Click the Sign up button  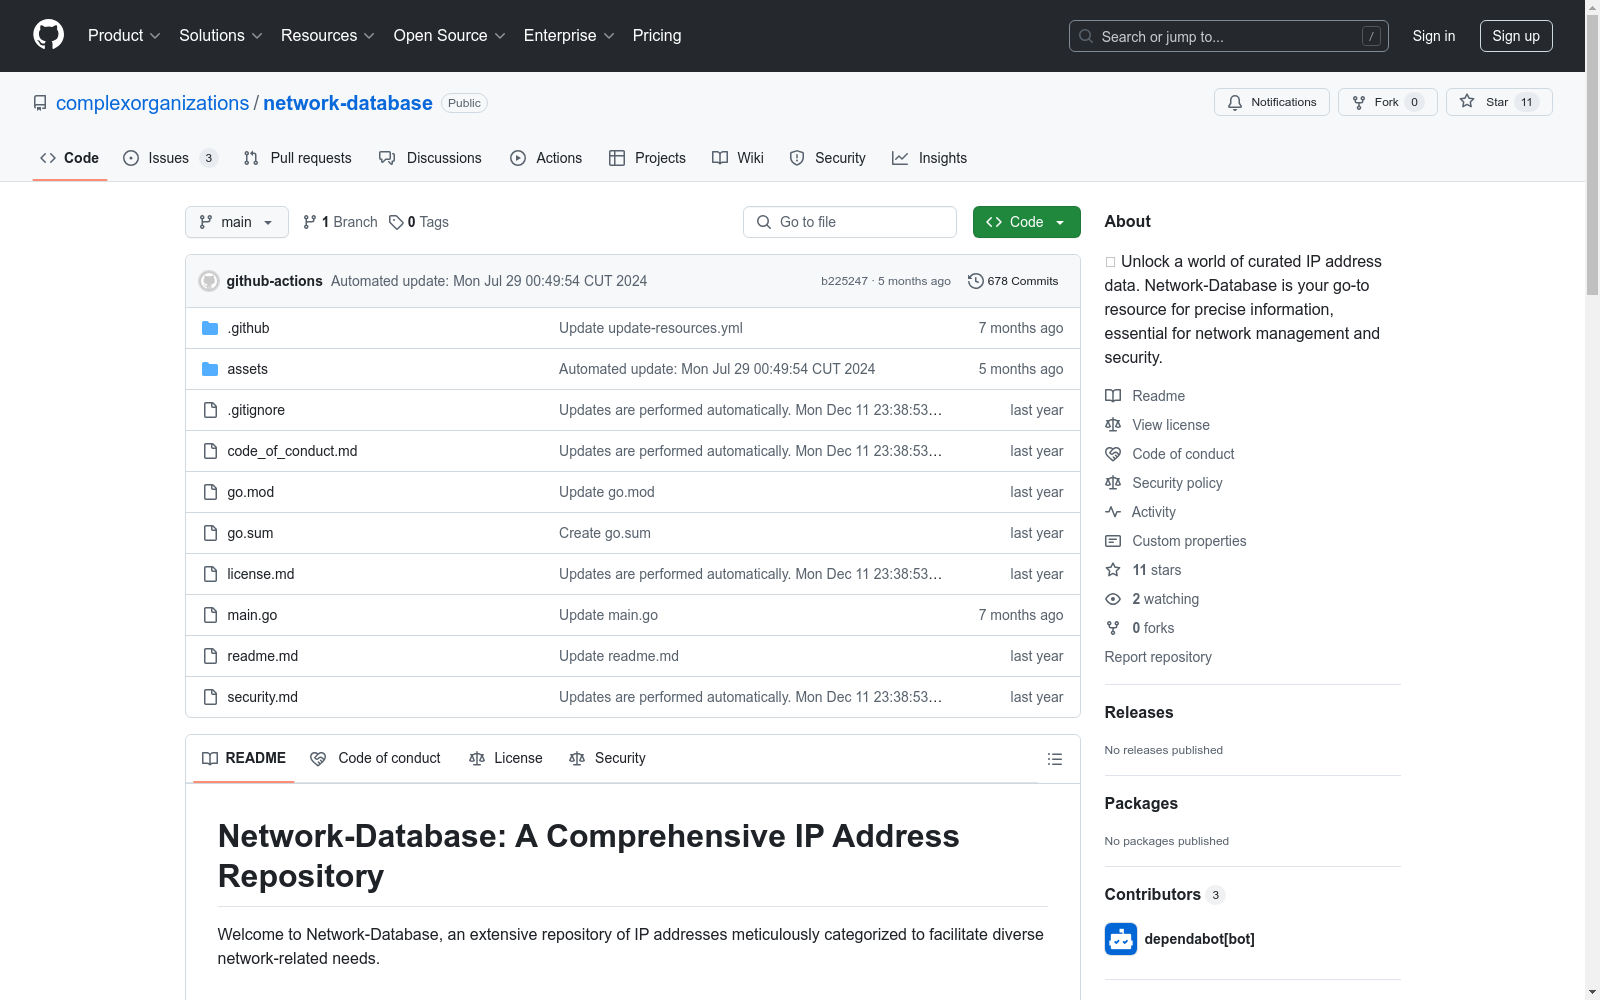(x=1516, y=36)
